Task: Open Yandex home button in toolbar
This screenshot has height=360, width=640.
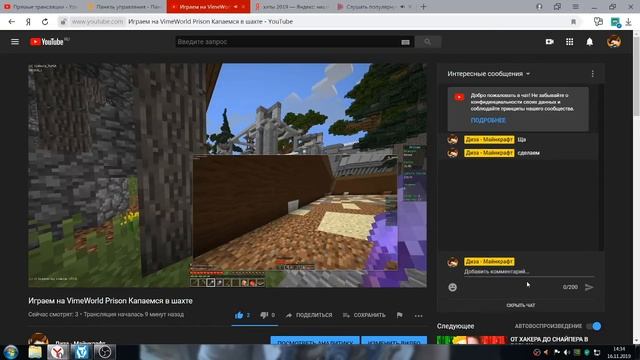Action: click(x=28, y=22)
